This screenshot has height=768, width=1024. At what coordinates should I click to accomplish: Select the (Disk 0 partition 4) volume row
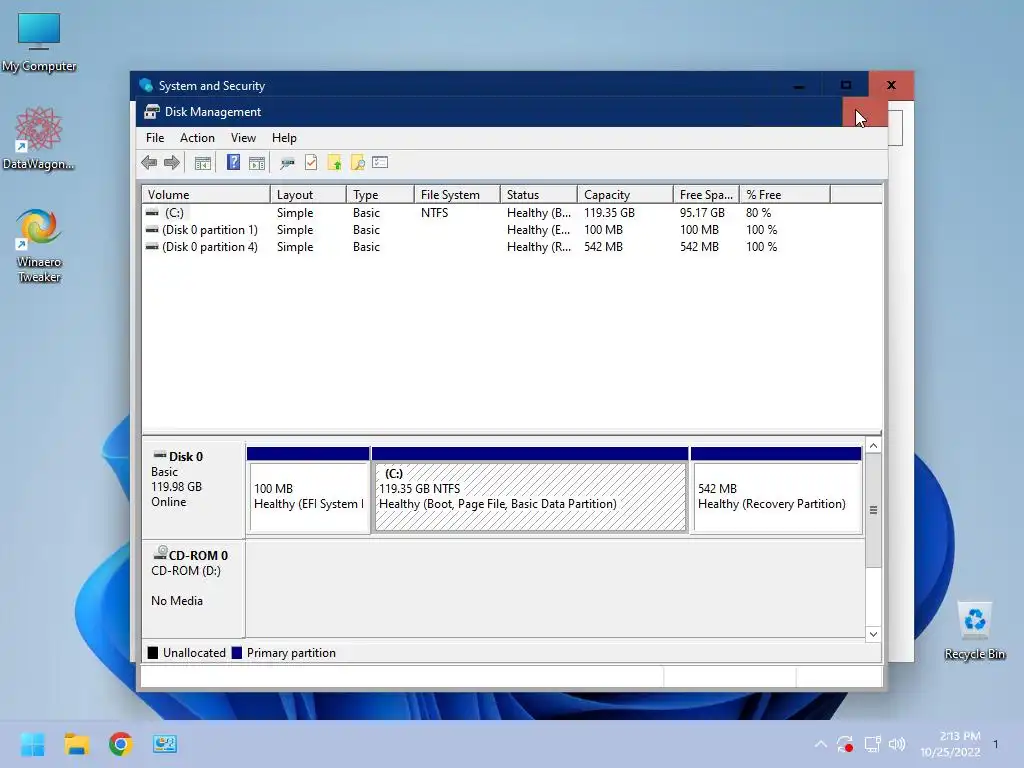click(512, 247)
